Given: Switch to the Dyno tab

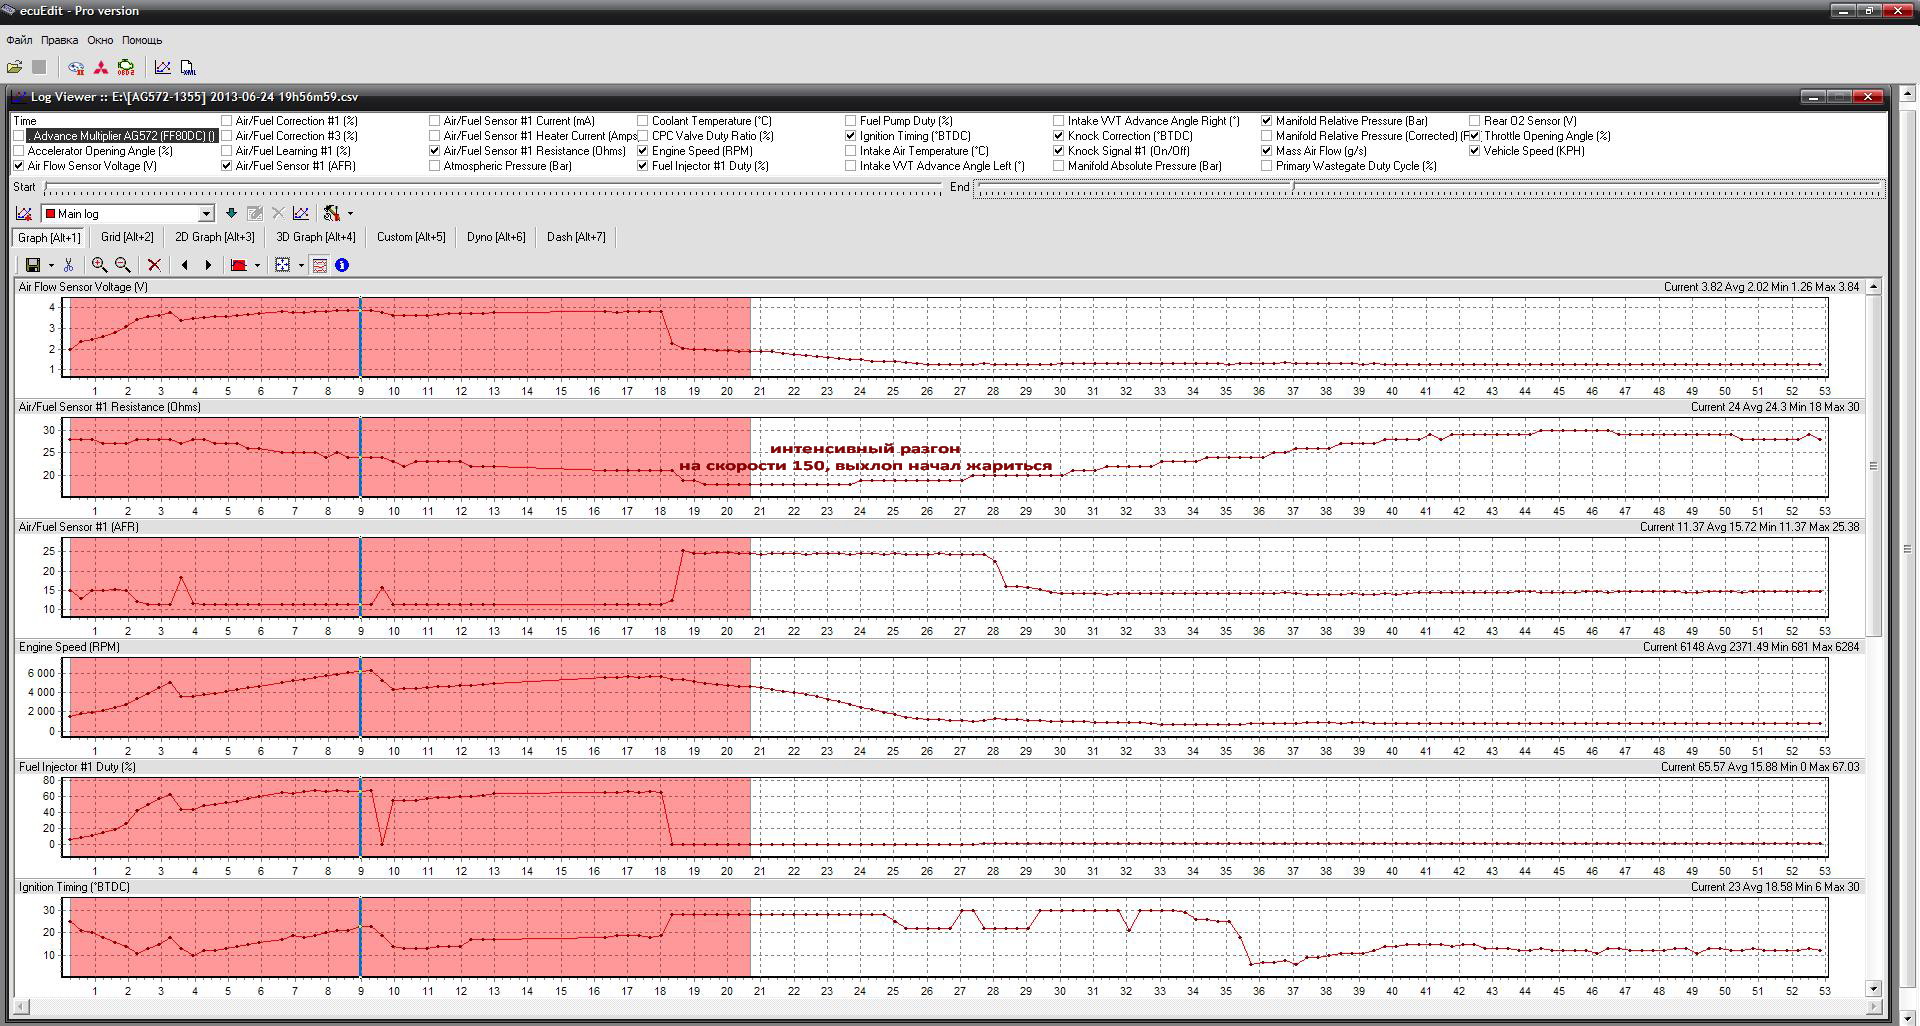Looking at the screenshot, I should pos(495,237).
